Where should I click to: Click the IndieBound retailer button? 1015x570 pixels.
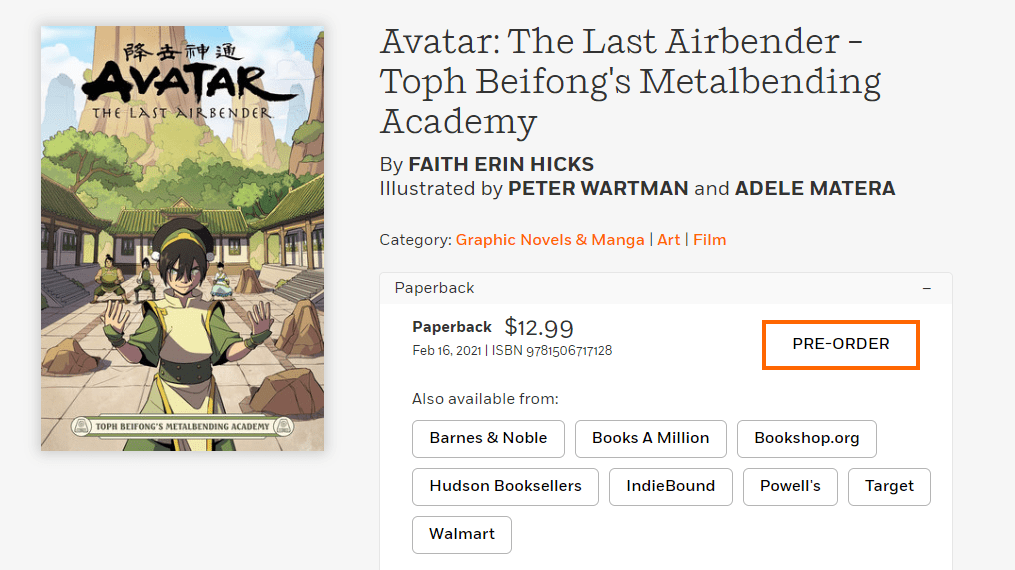pos(670,486)
